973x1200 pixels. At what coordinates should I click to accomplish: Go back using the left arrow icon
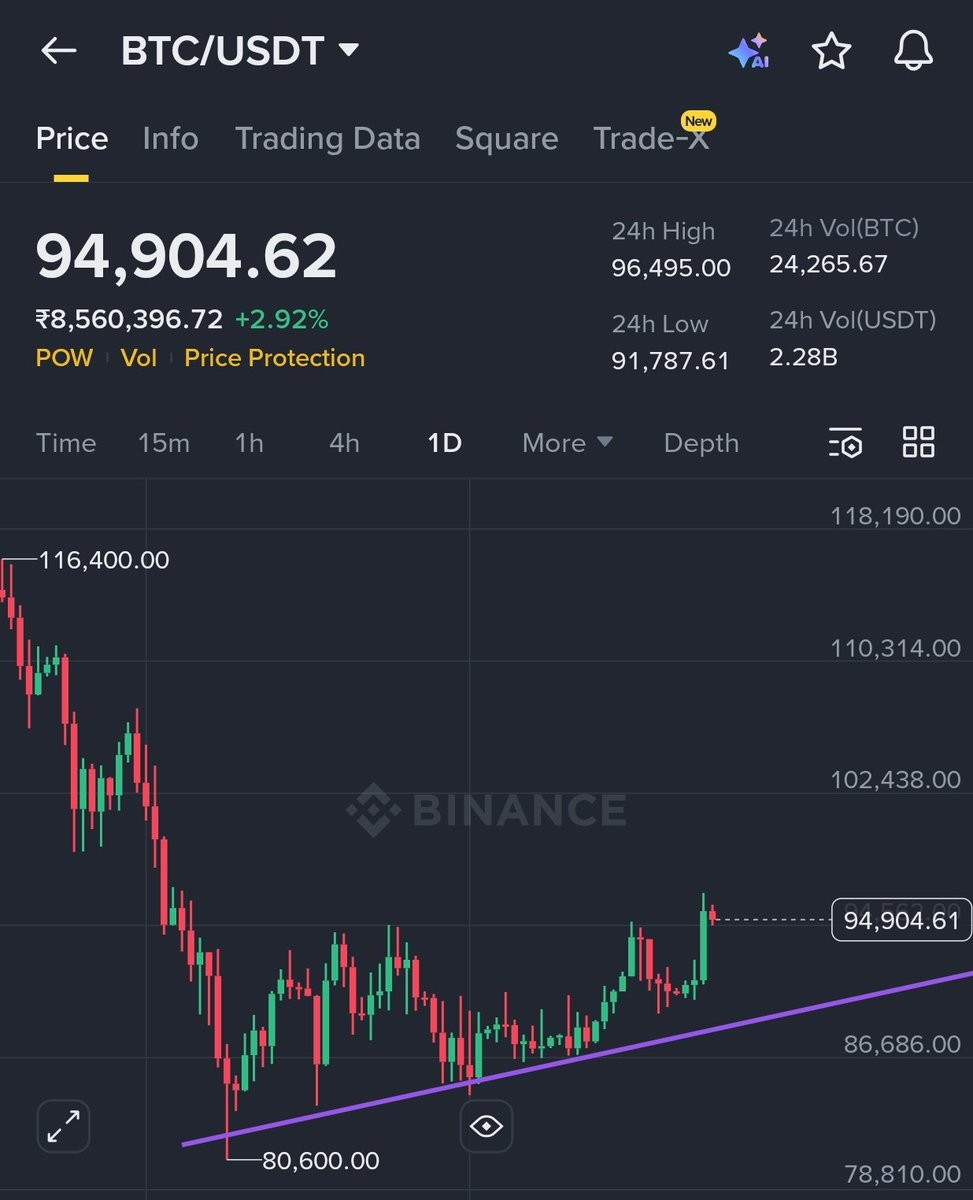point(58,51)
